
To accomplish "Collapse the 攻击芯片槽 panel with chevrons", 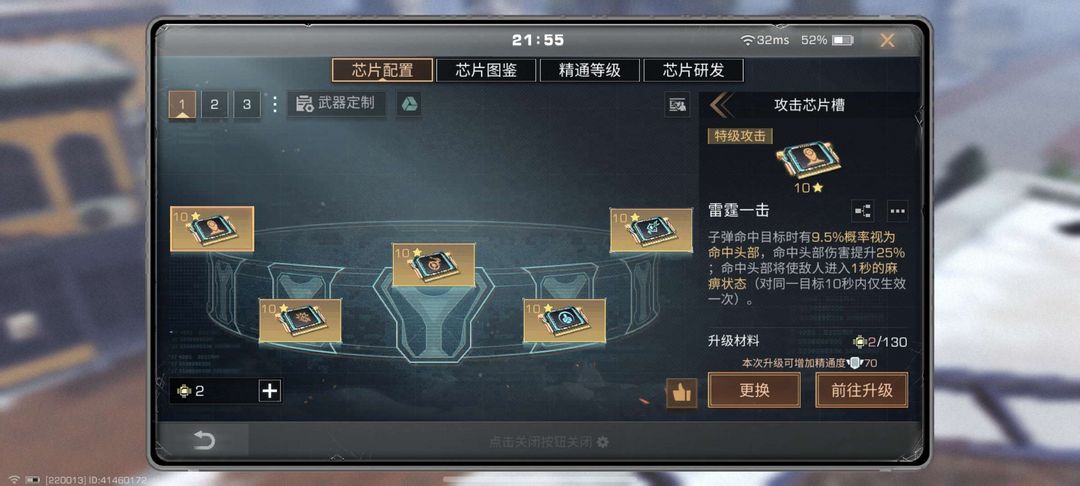I will (720, 105).
